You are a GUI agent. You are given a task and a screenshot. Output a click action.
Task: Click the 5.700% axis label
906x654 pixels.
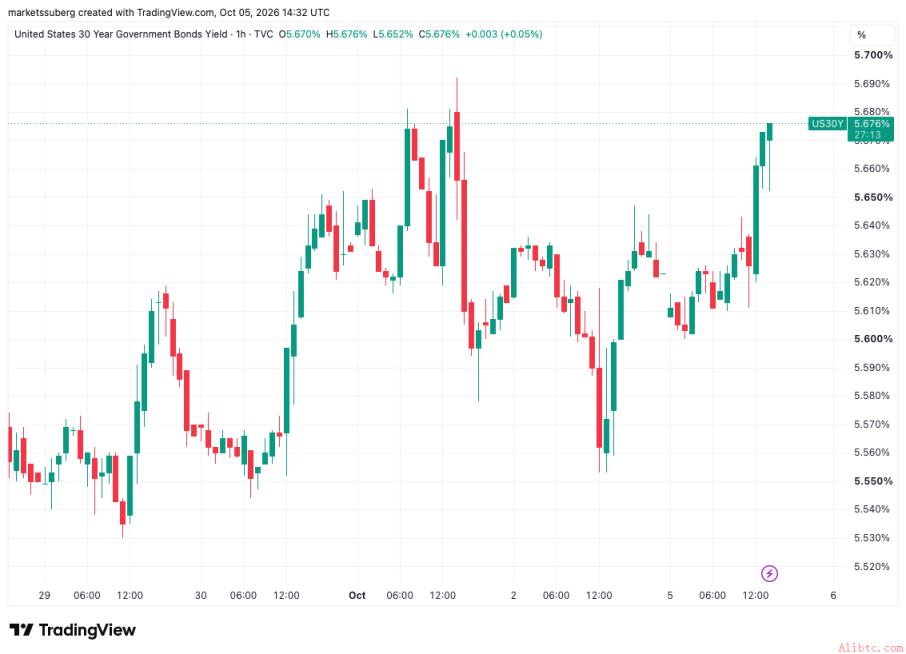(873, 55)
